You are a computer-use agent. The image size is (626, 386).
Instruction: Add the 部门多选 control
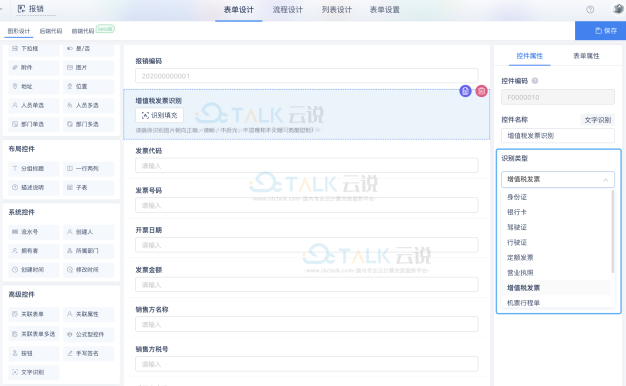tap(88, 124)
